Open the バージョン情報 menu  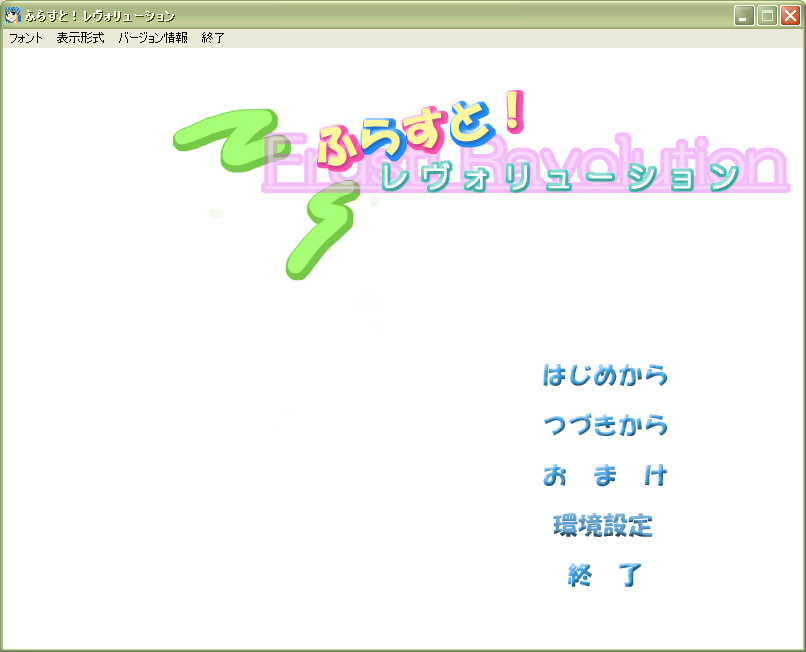coord(152,38)
